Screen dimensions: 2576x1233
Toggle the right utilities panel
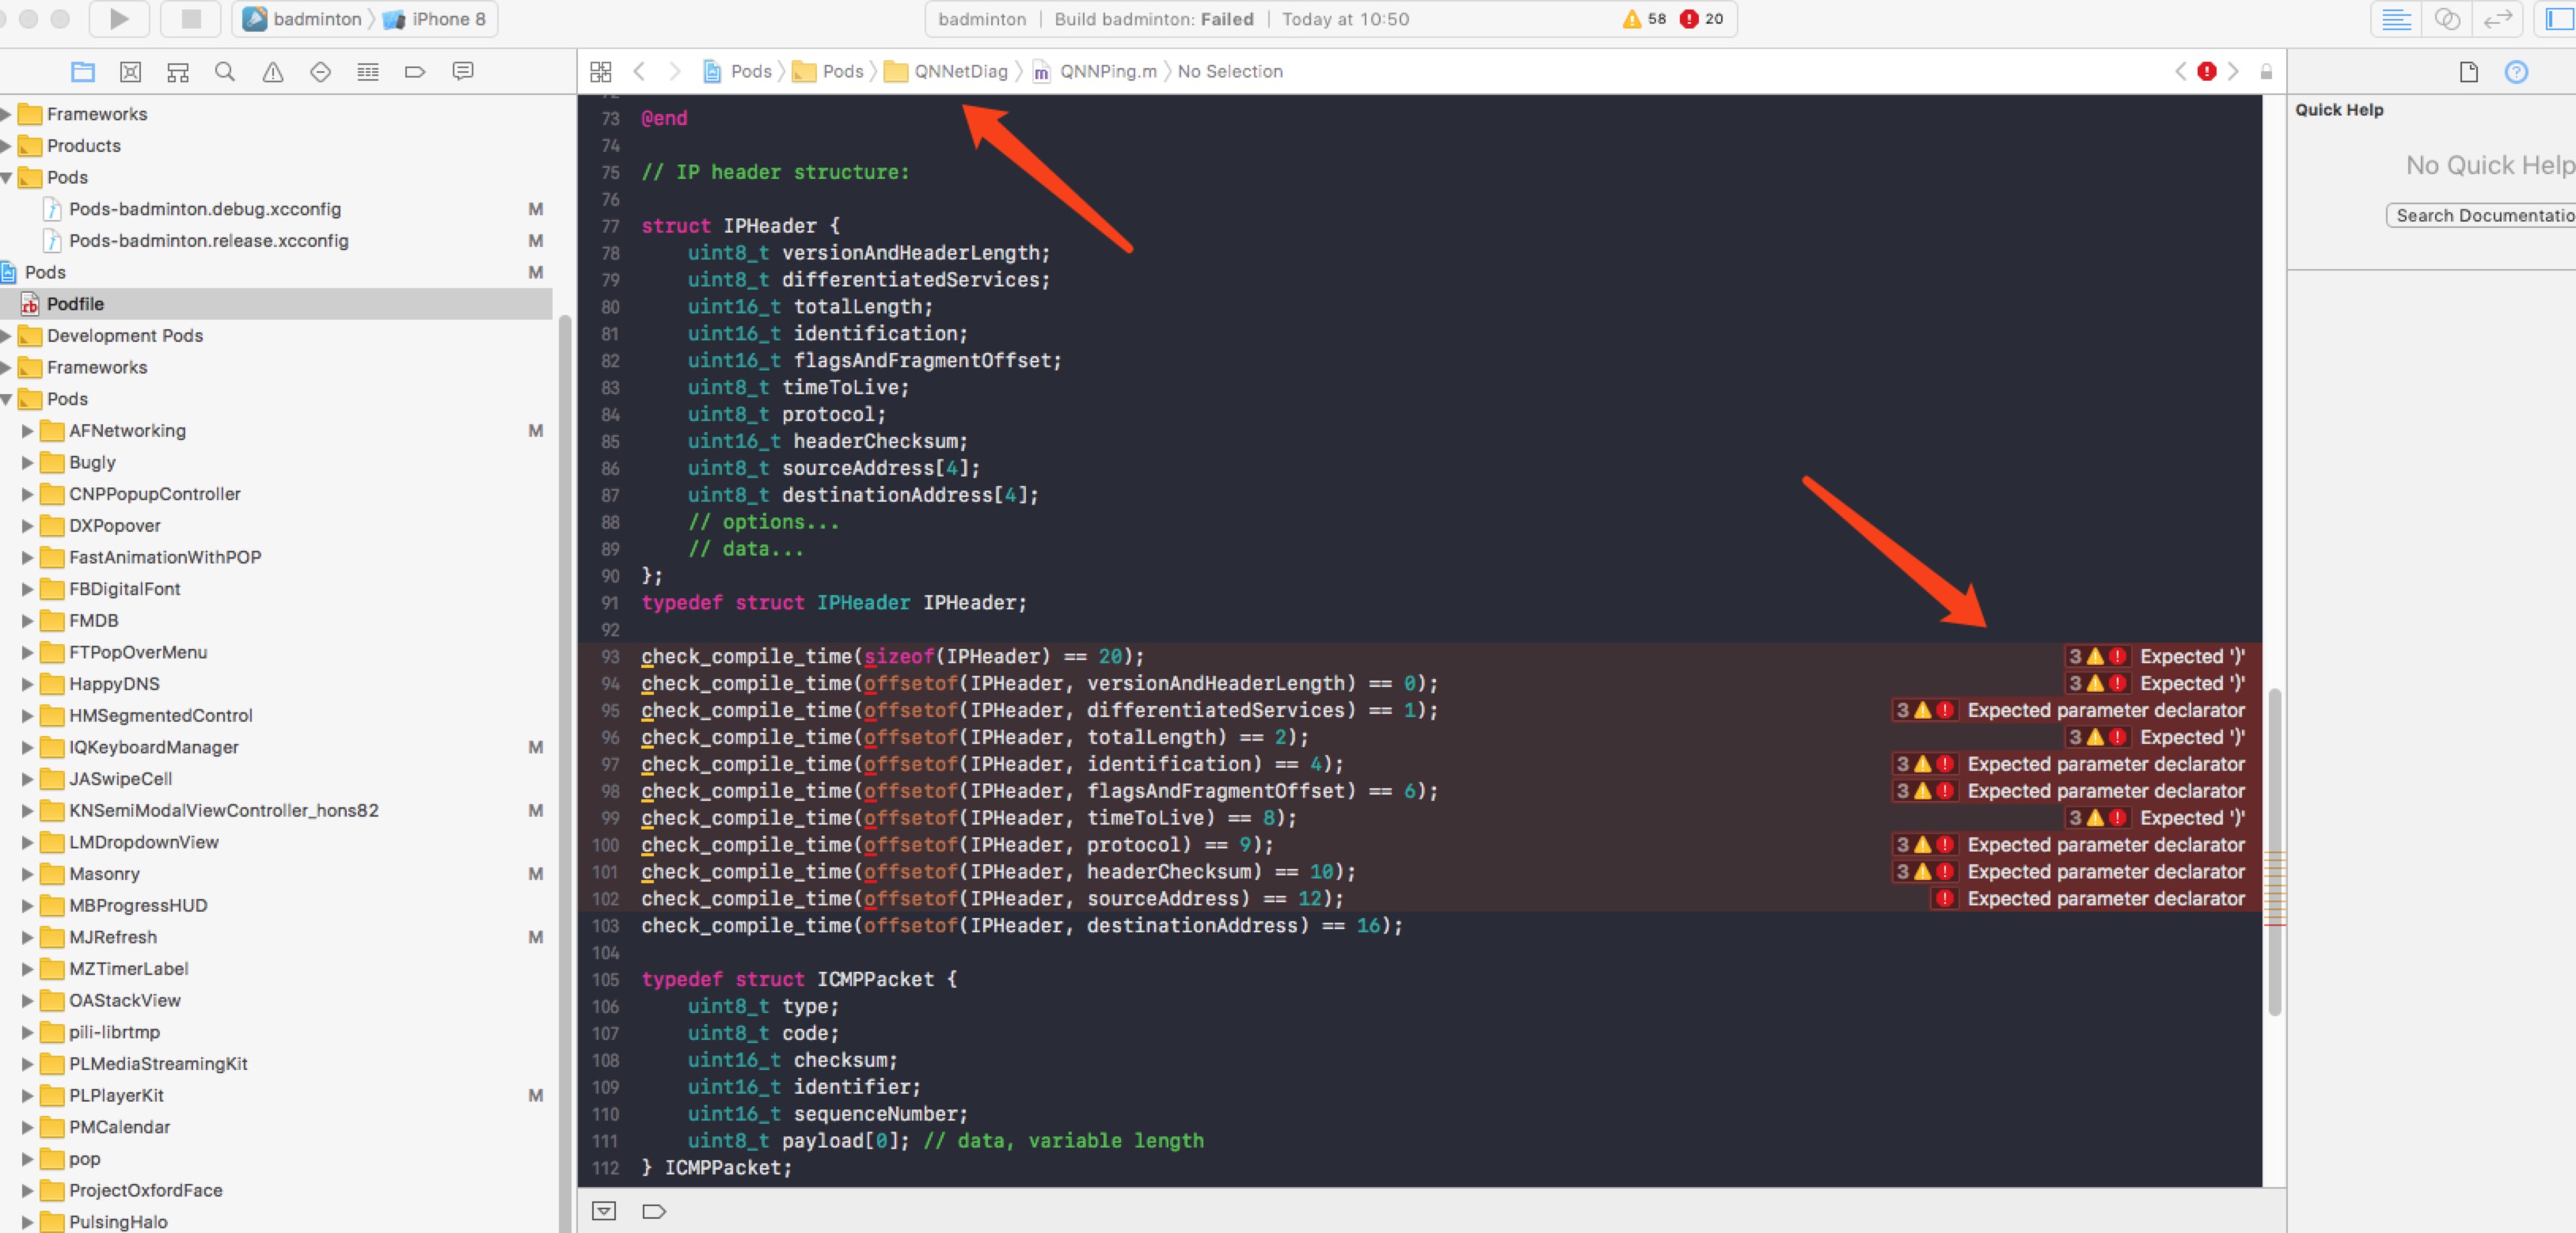pyautogui.click(x=2556, y=19)
